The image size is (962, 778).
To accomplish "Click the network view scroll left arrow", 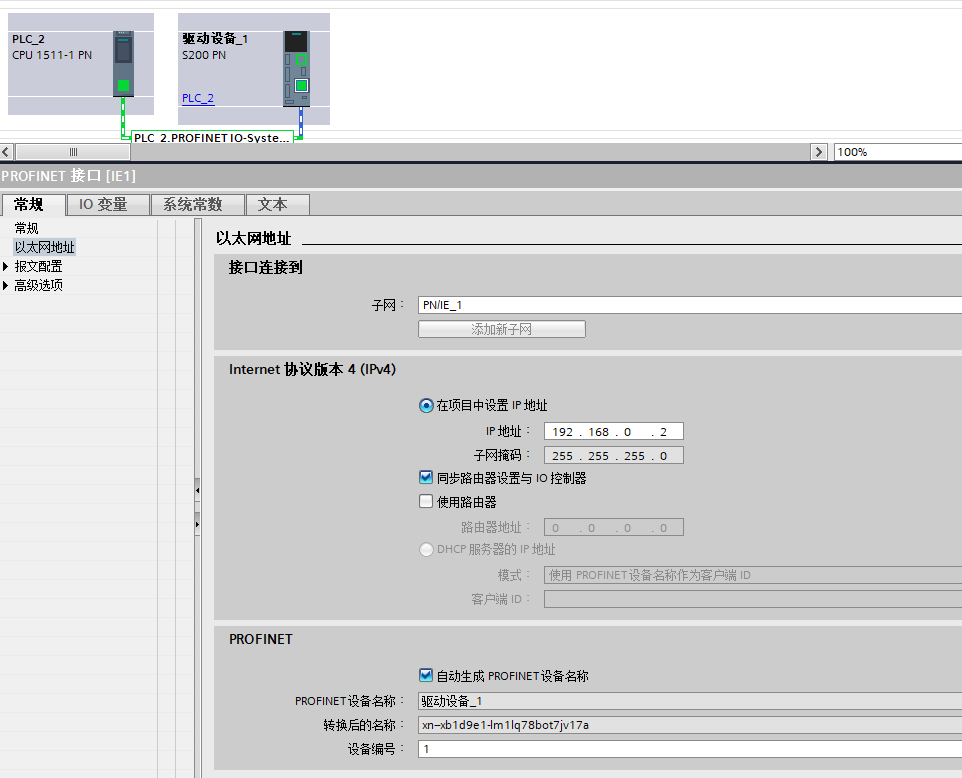I will click(x=6, y=152).
